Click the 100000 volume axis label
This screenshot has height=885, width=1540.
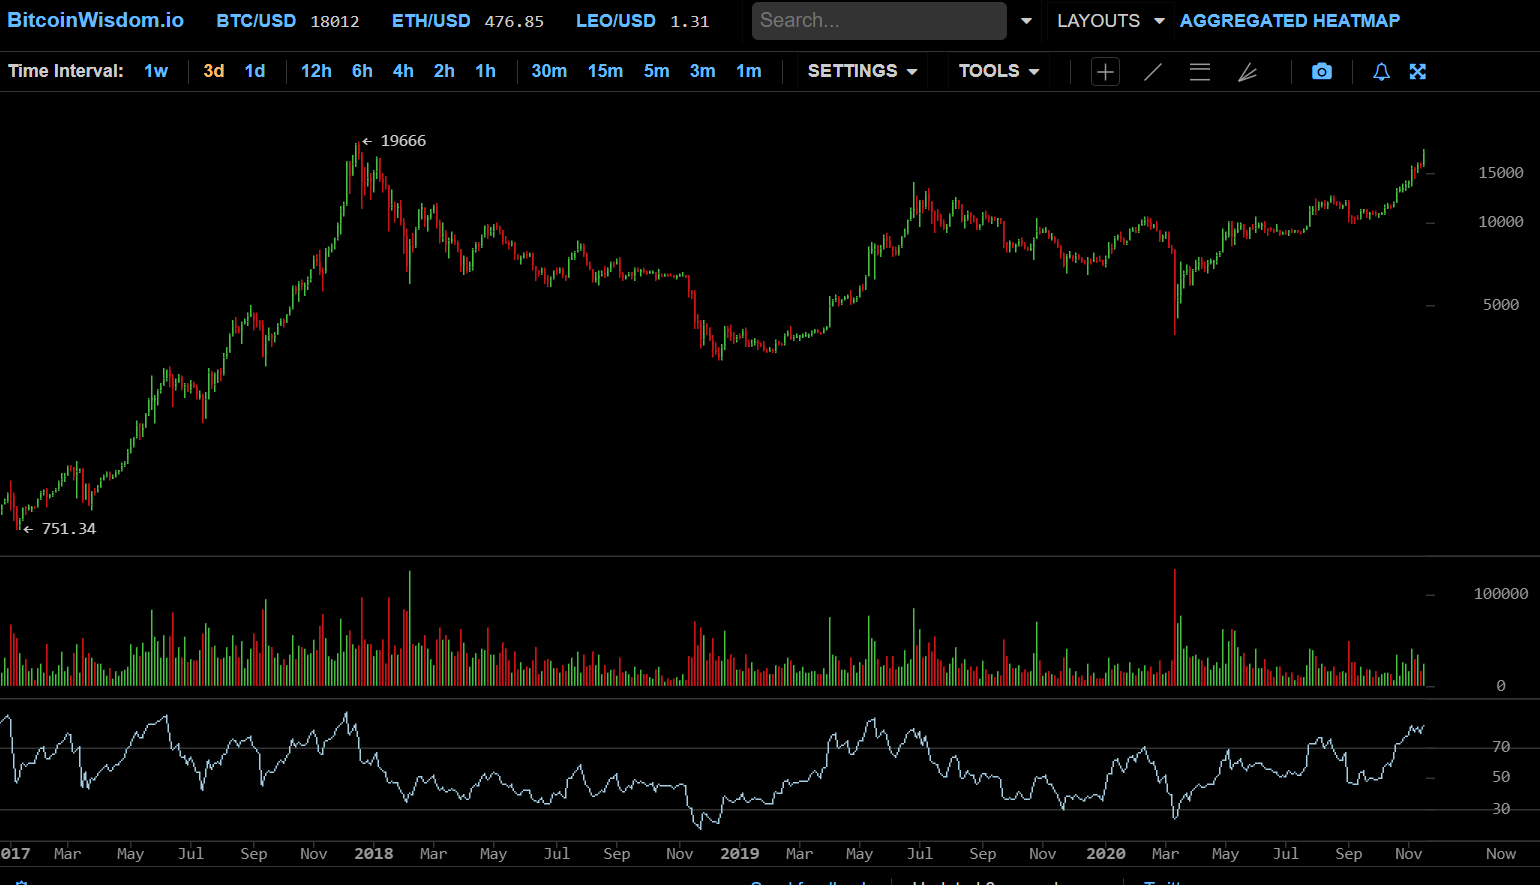click(1501, 594)
